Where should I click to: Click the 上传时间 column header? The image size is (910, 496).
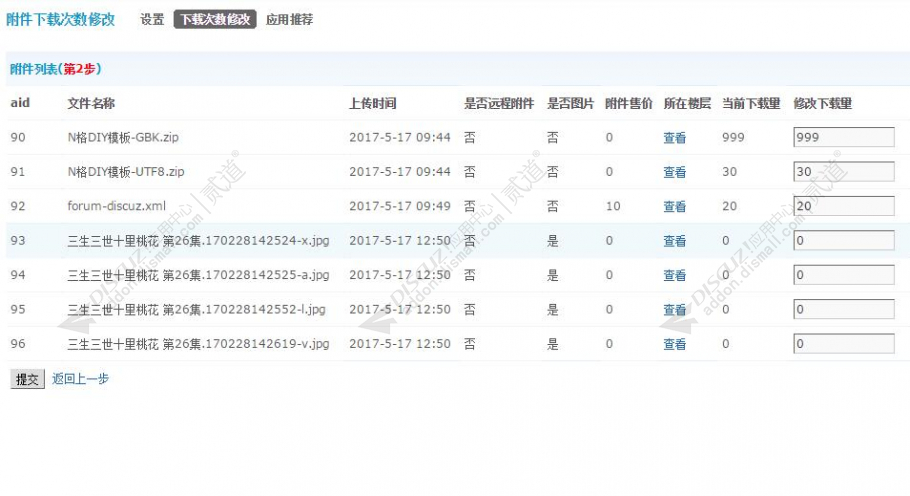tap(373, 103)
